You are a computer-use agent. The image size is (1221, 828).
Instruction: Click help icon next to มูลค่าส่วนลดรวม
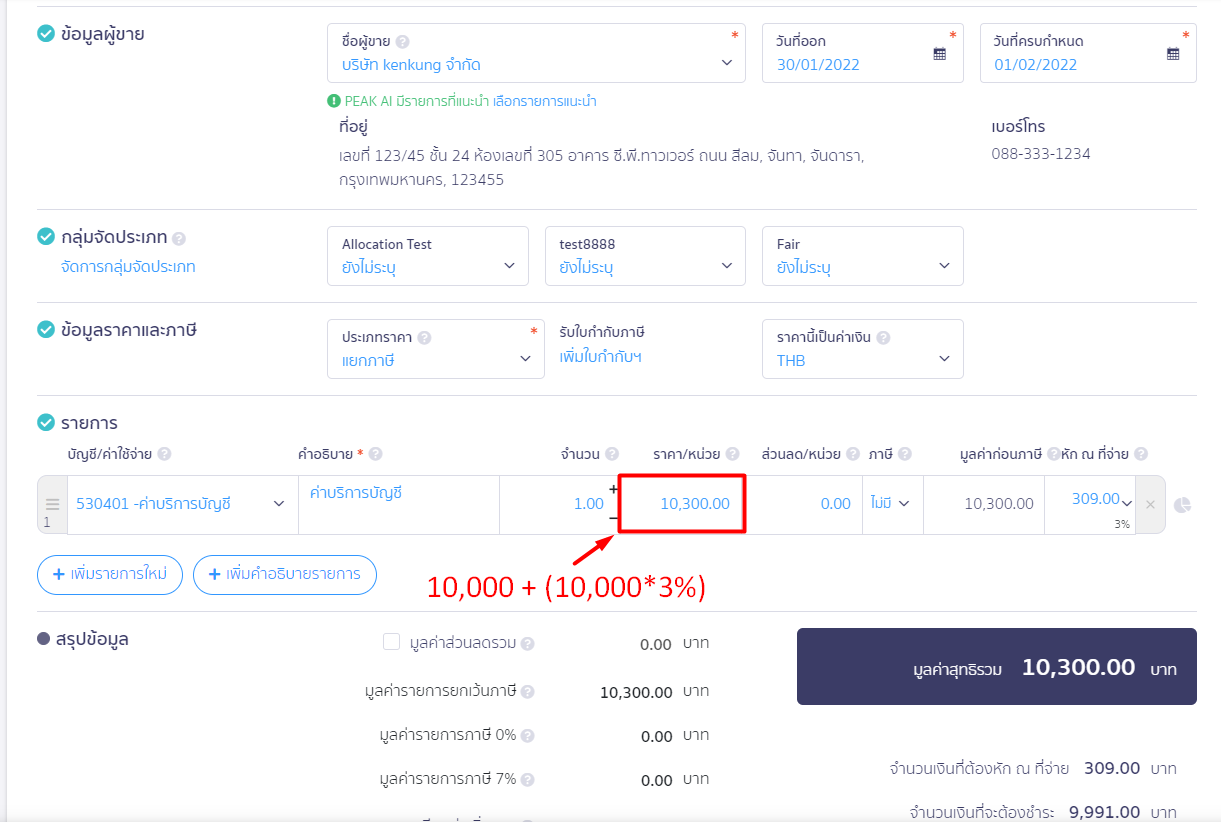[x=527, y=644]
